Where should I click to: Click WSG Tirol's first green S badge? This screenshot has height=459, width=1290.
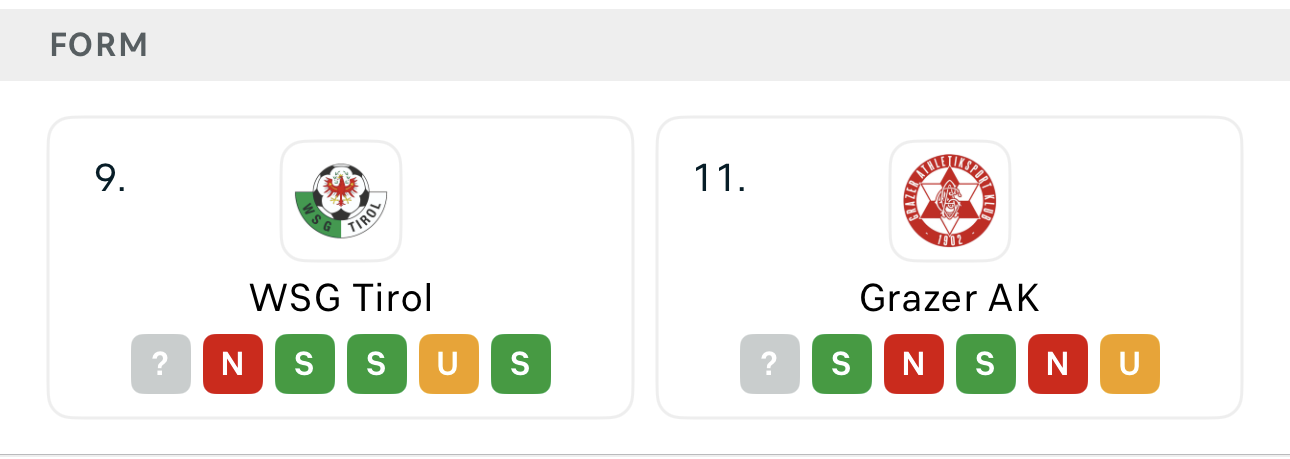pos(304,364)
